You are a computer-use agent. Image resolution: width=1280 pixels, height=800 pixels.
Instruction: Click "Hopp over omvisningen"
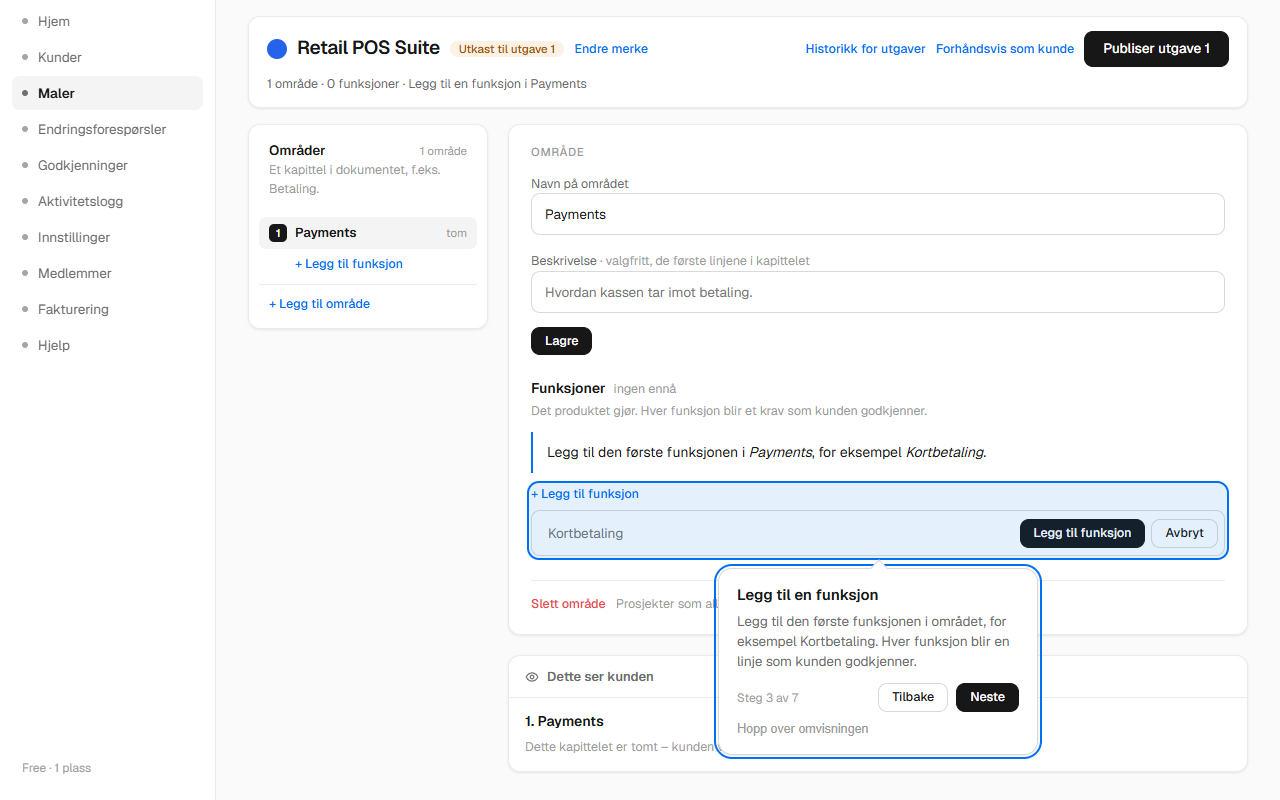coord(803,729)
